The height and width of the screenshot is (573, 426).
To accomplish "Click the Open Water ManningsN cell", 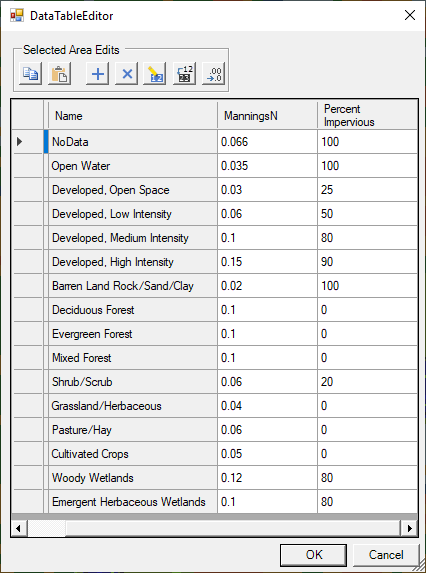I will pyautogui.click(x=267, y=166).
